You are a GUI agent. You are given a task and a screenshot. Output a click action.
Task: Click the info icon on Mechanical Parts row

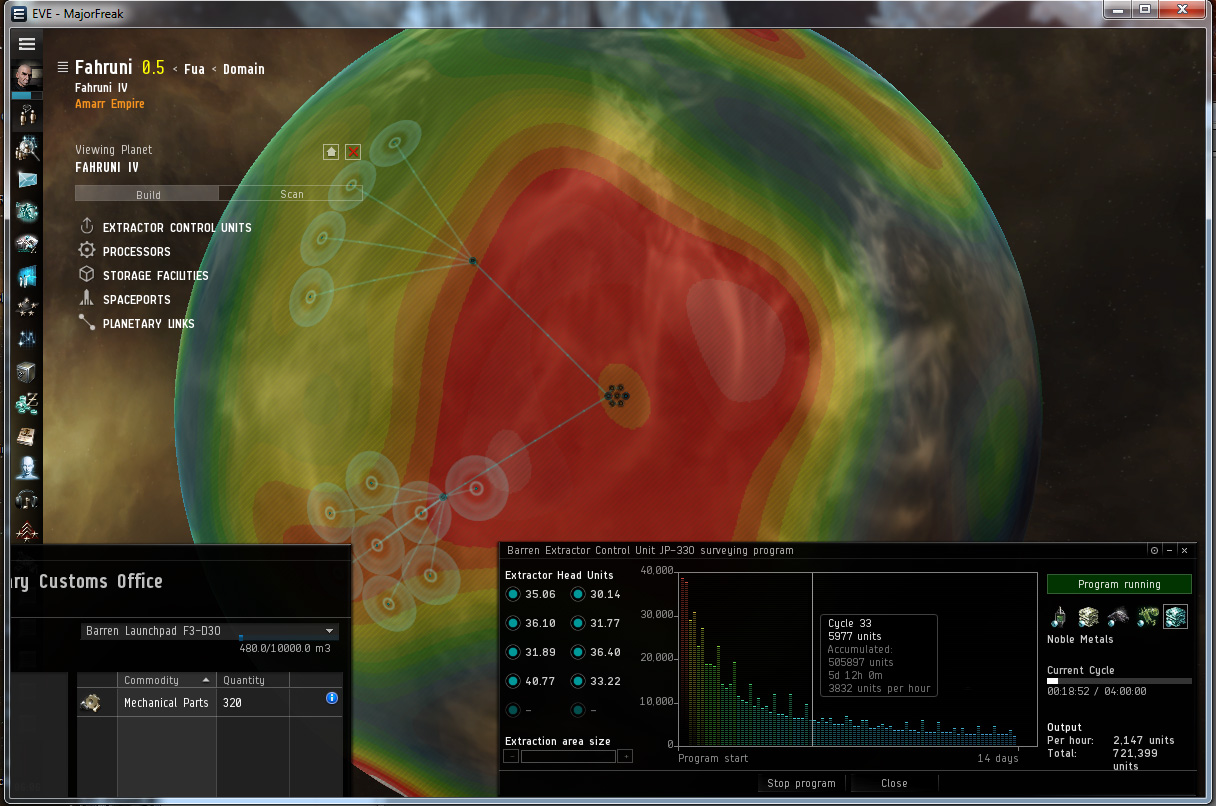[x=332, y=698]
